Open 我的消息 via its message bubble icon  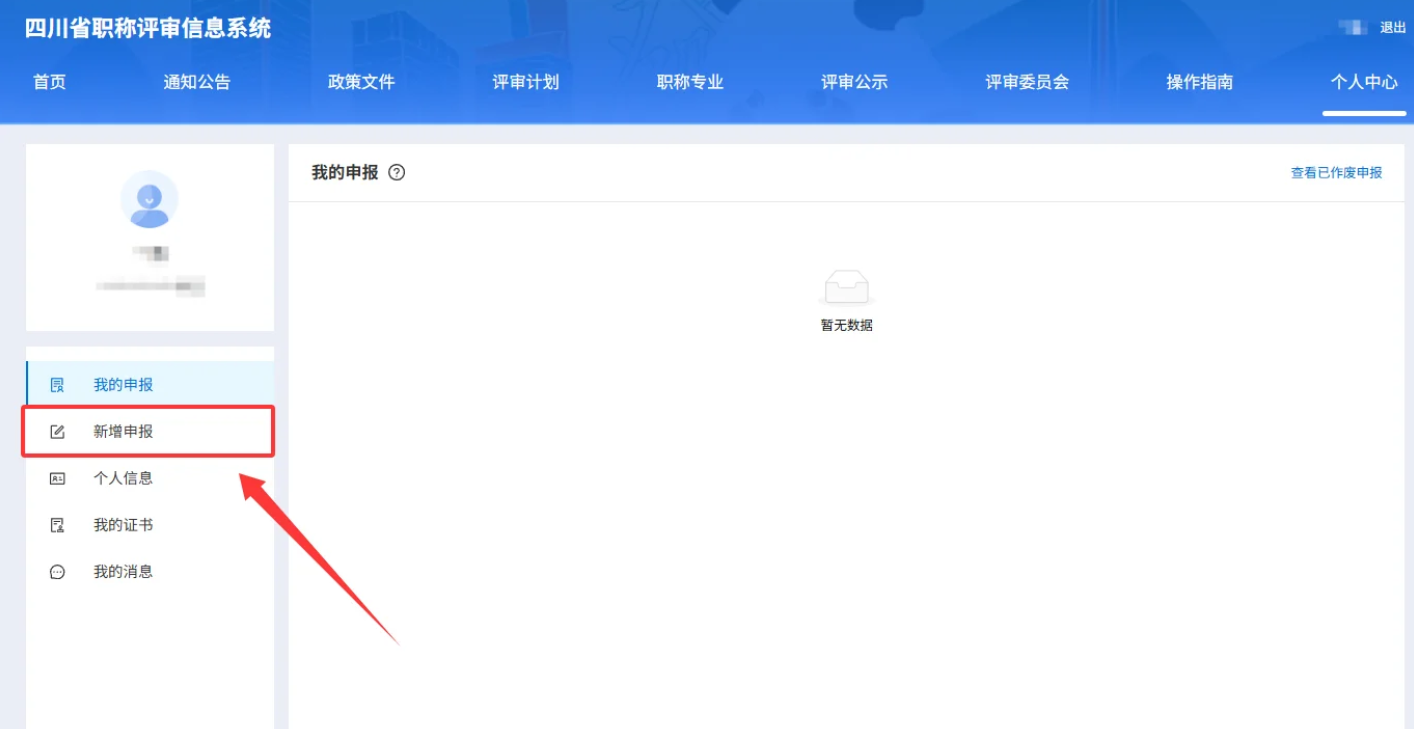(x=56, y=571)
